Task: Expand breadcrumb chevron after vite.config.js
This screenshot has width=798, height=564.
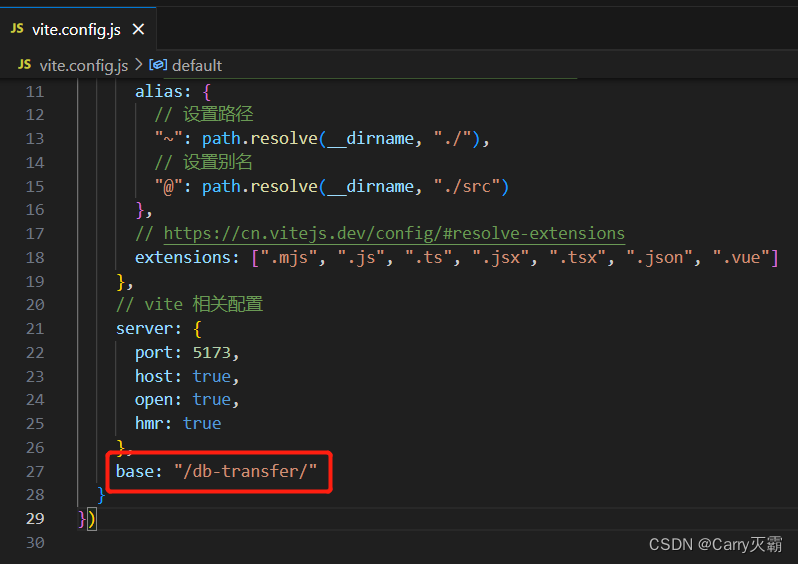Action: click(x=138, y=65)
